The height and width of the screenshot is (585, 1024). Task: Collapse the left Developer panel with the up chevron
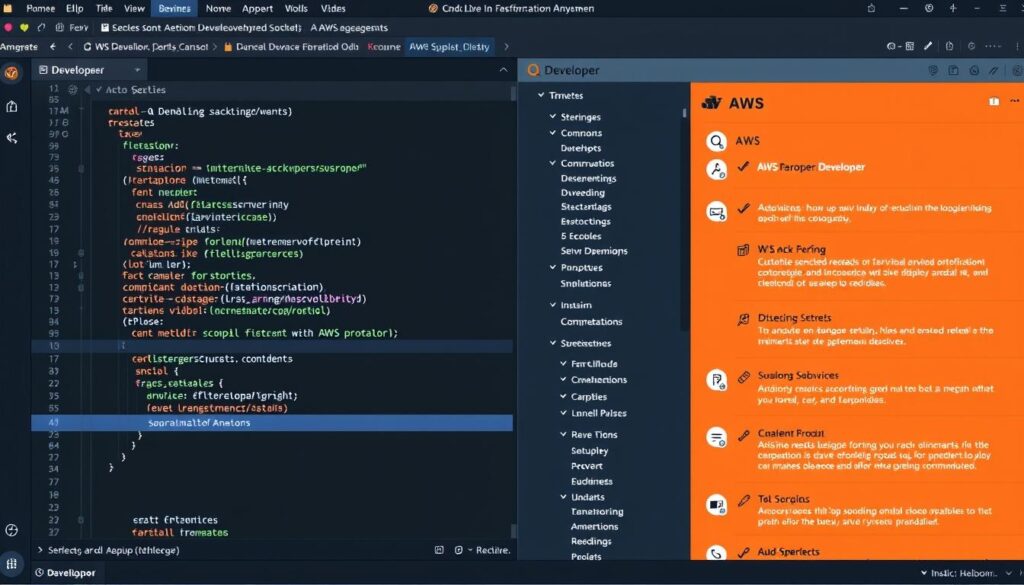(504, 69)
